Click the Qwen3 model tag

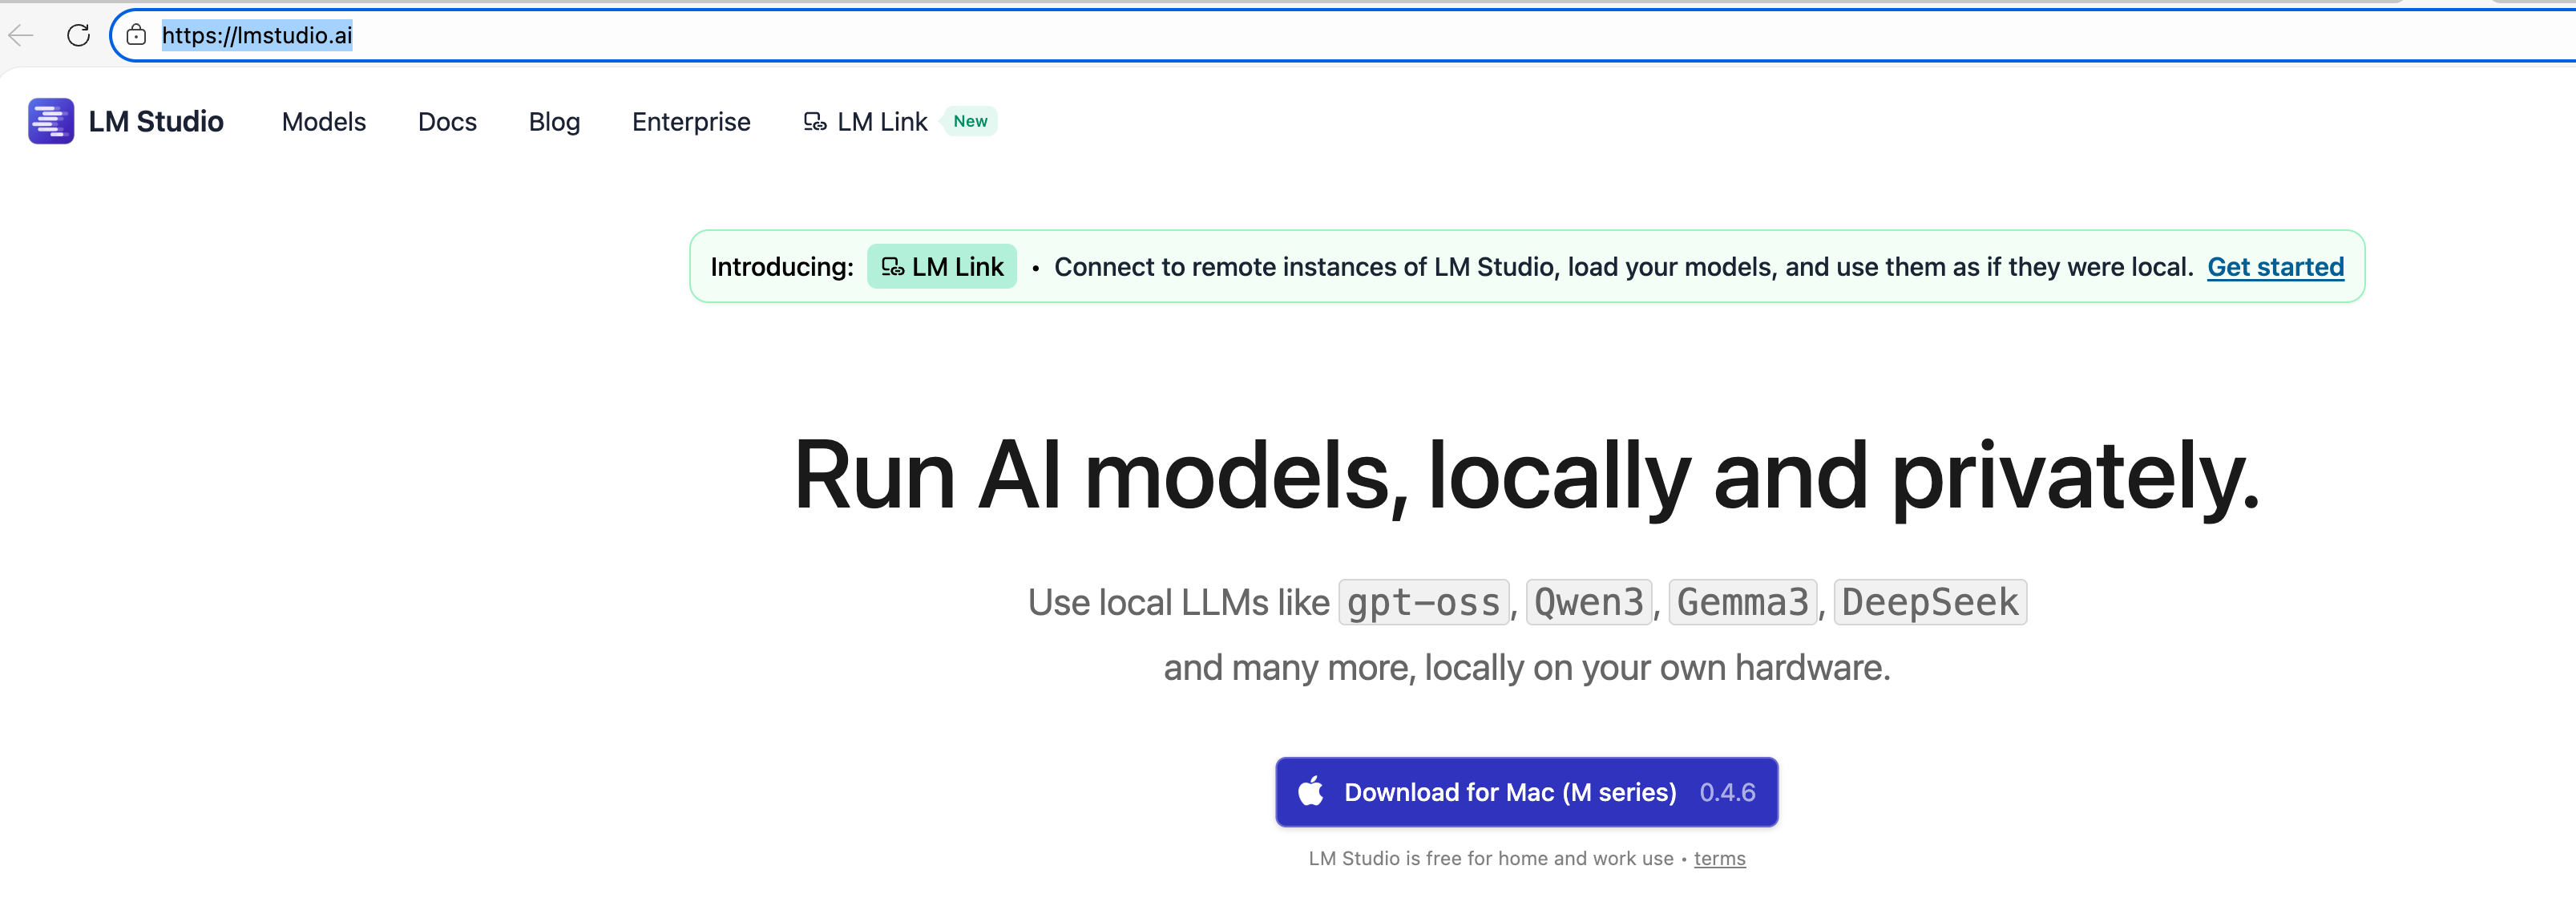[x=1588, y=603]
